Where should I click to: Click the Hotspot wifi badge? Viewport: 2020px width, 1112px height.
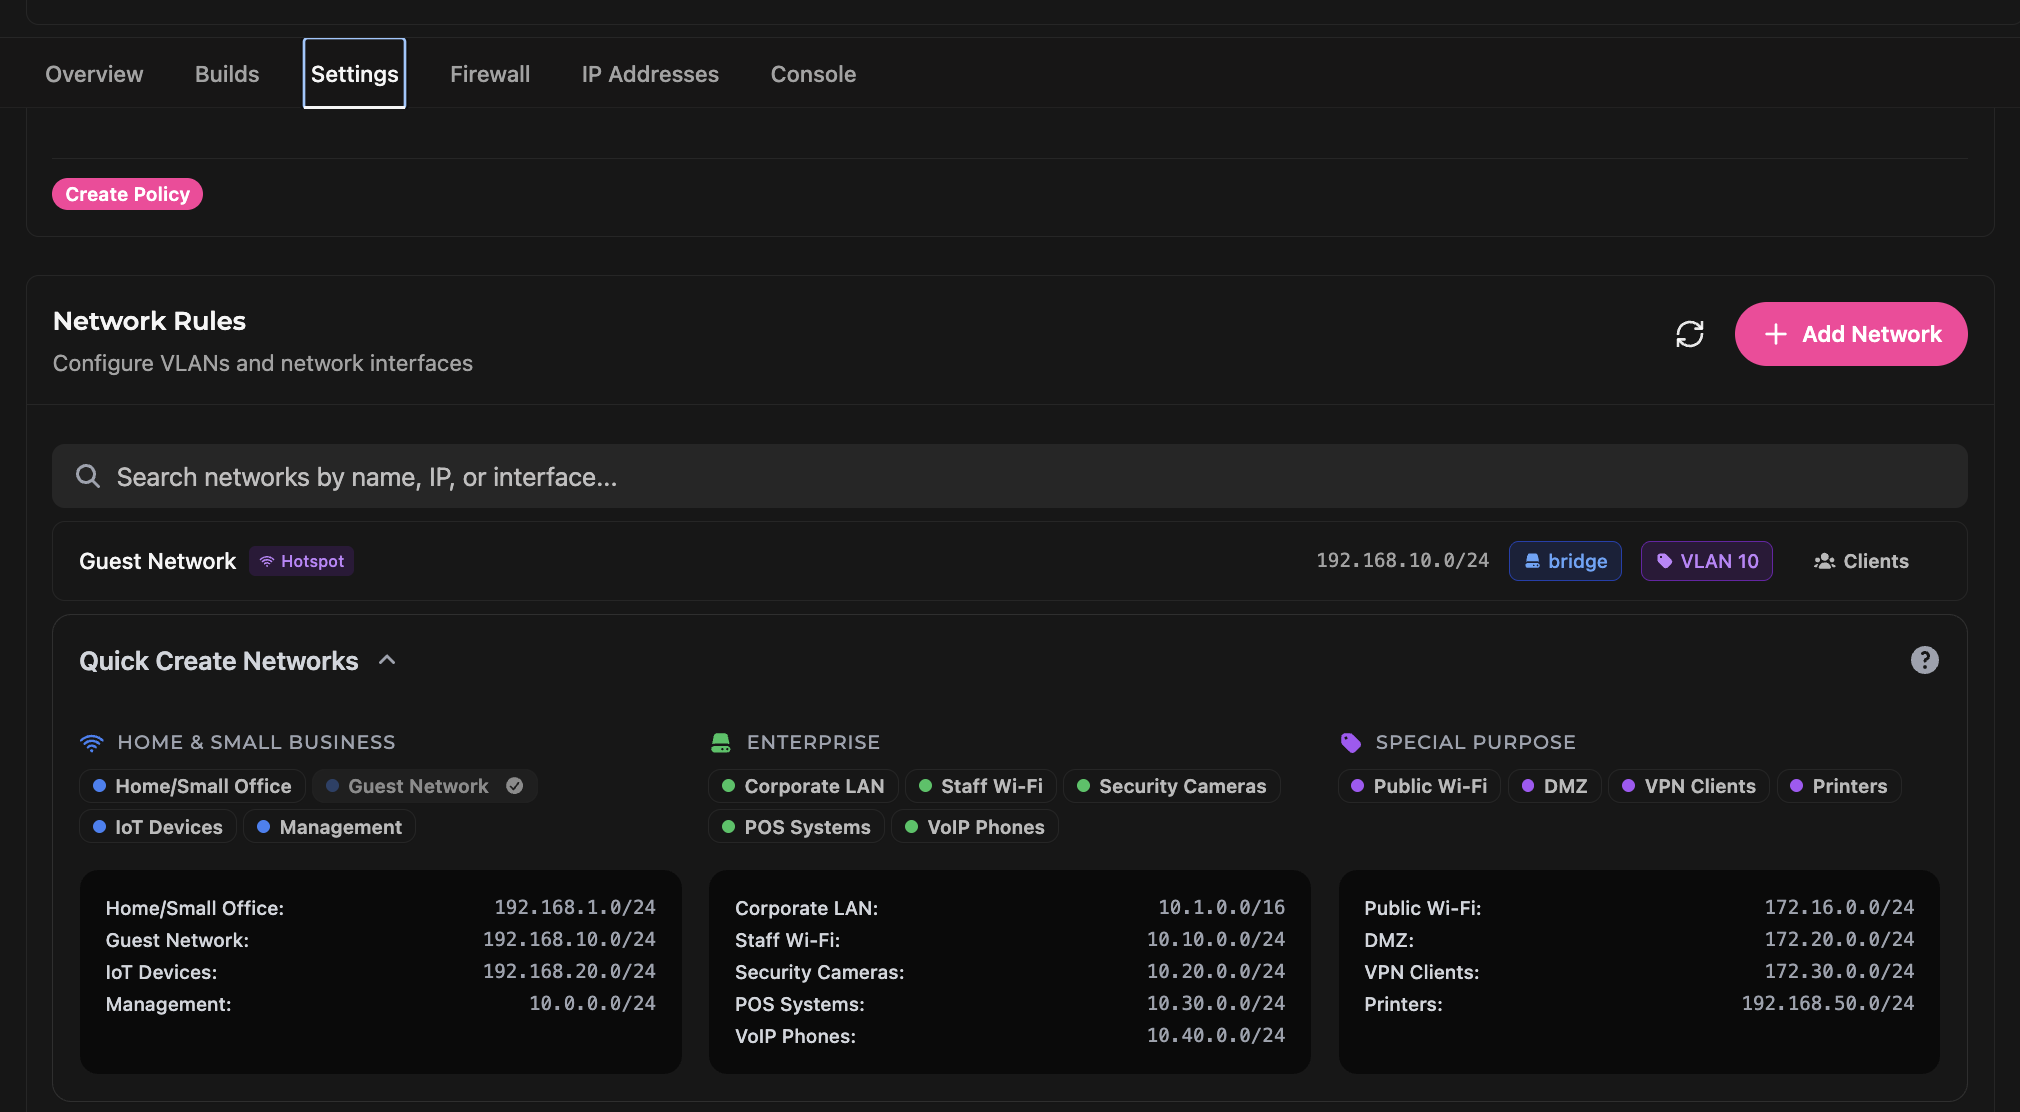coord(301,561)
